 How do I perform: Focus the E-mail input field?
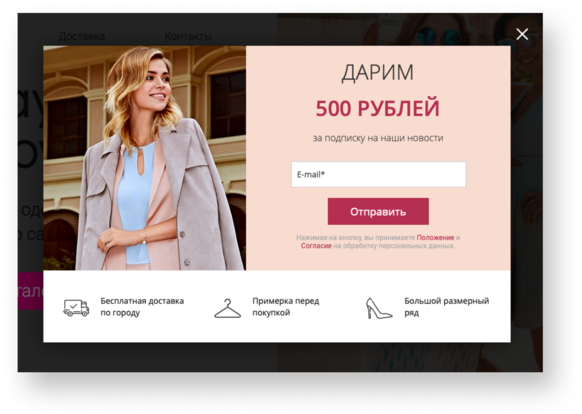(378, 174)
